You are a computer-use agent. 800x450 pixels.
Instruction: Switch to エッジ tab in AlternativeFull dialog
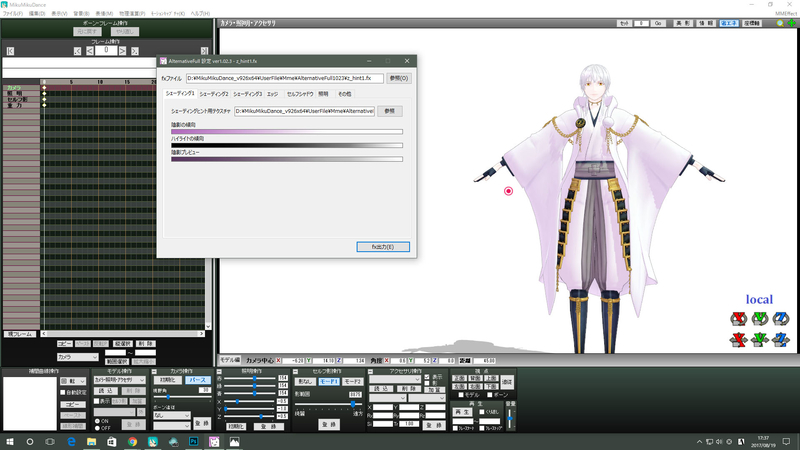[272, 94]
